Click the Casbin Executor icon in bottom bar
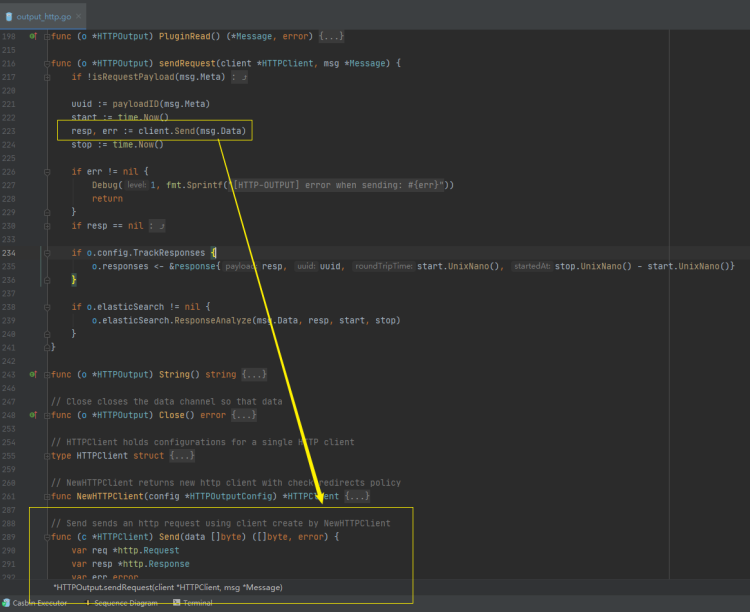 (6, 603)
